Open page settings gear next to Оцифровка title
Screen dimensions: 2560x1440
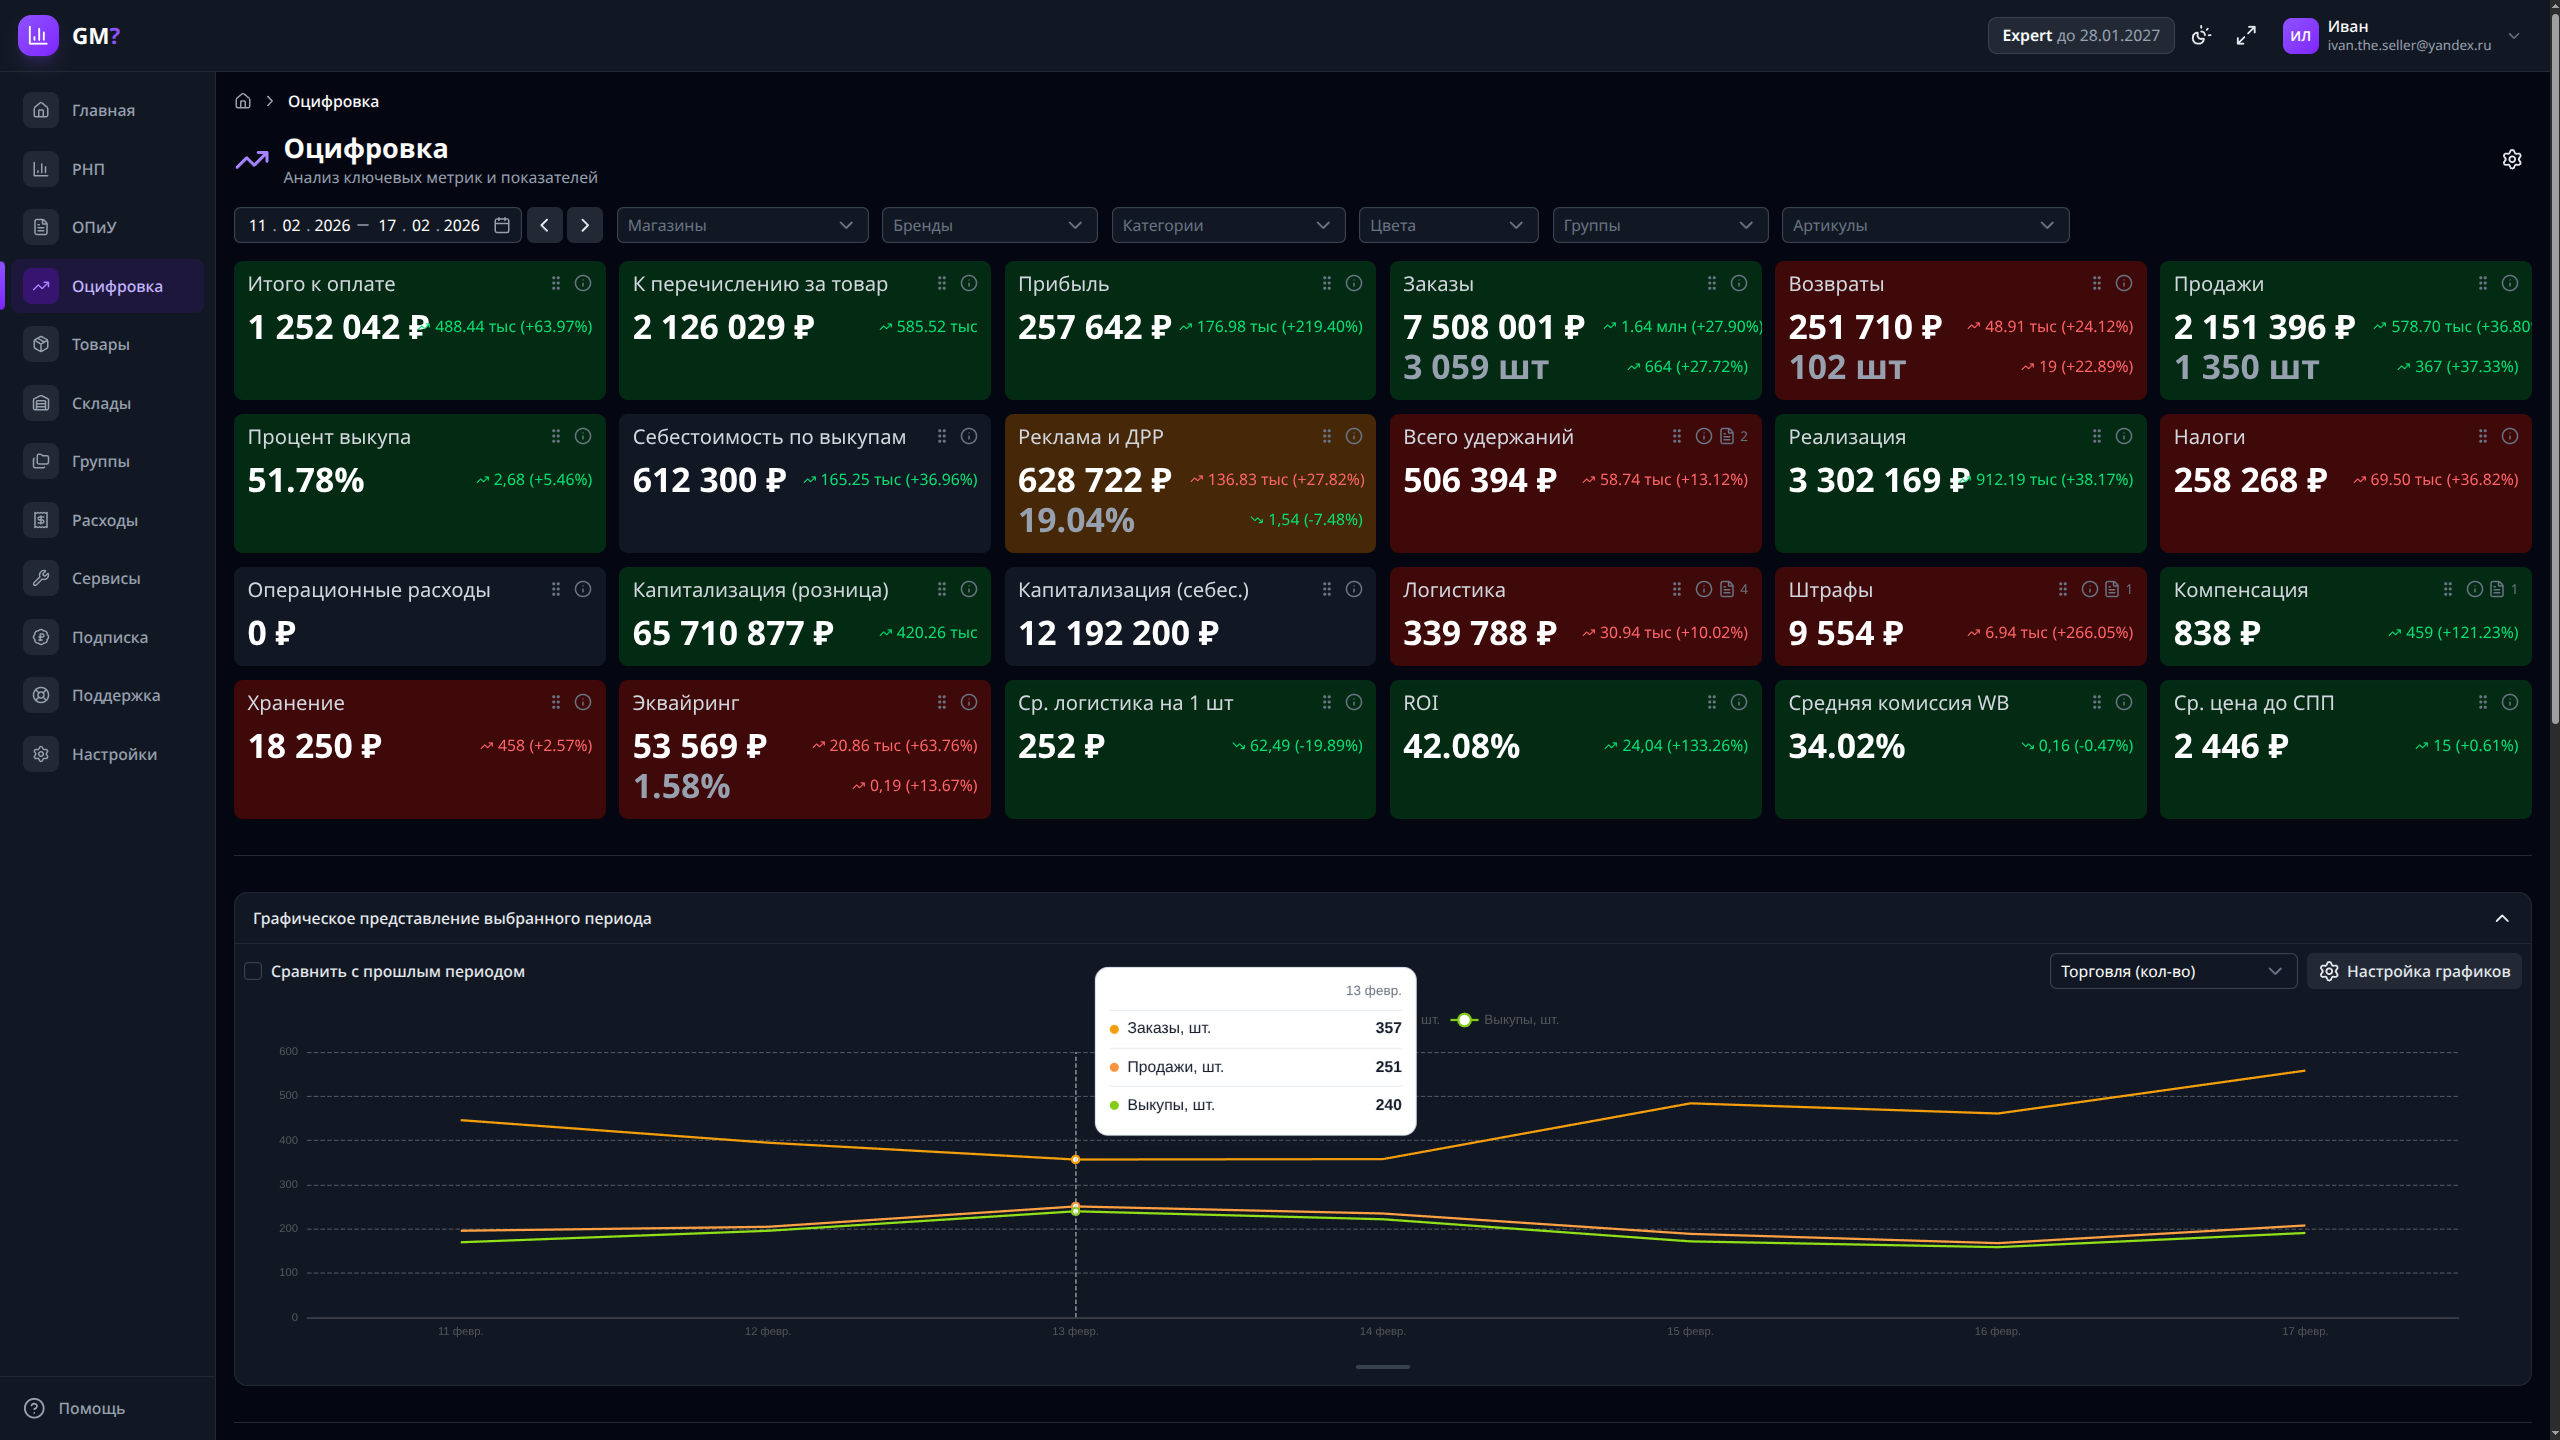[x=2511, y=160]
